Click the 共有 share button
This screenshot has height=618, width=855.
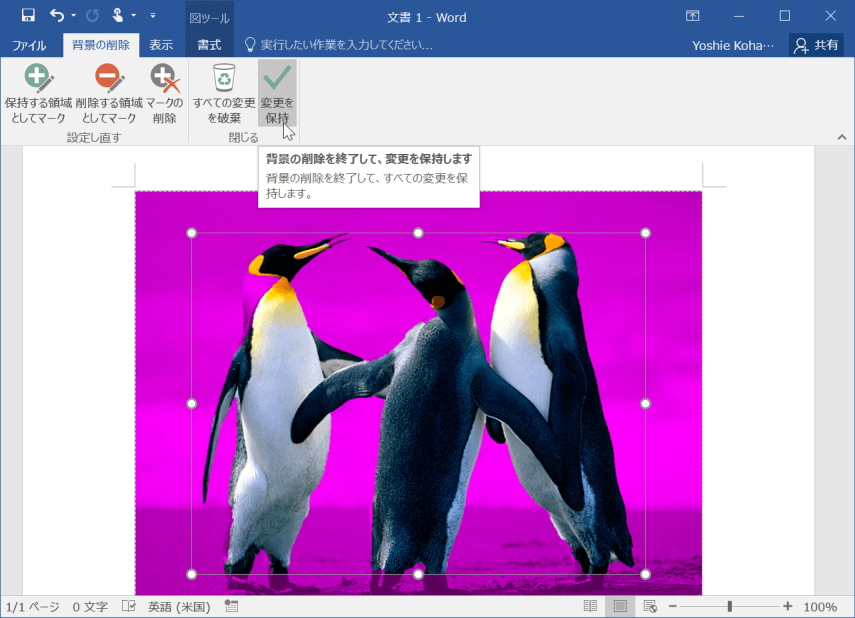tap(816, 45)
